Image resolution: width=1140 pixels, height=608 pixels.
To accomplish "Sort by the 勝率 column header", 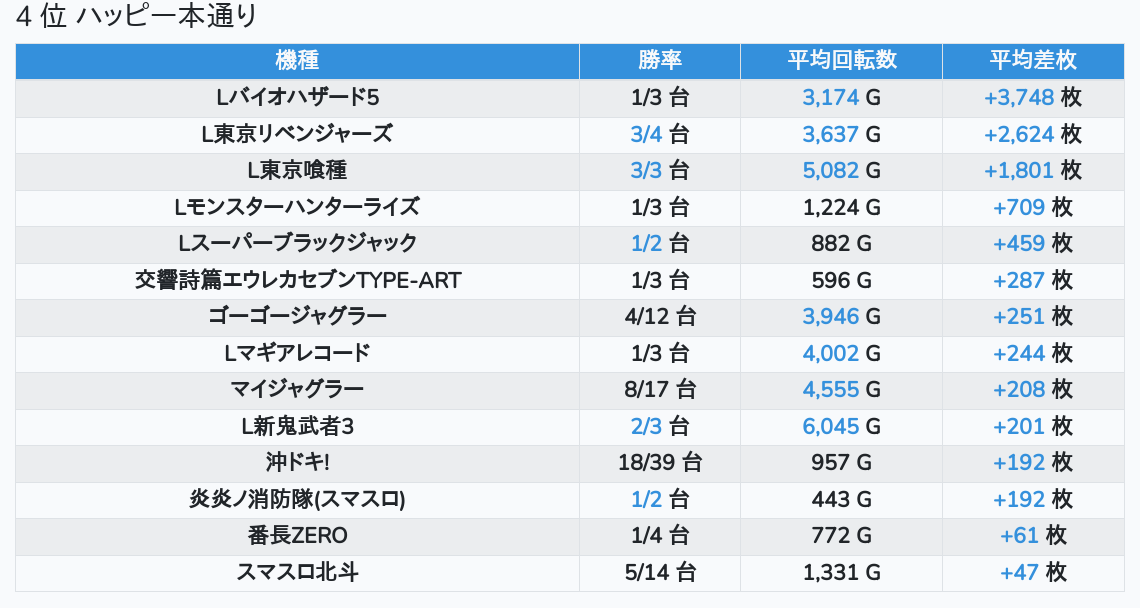I will click(x=660, y=60).
